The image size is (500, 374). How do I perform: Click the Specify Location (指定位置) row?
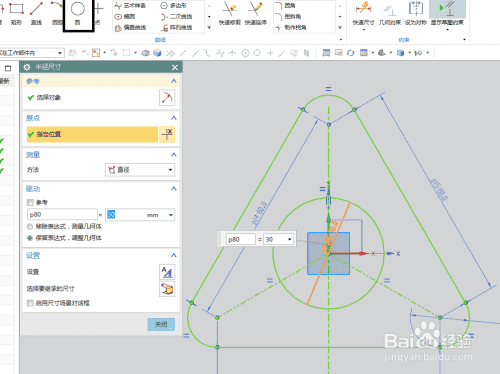[92, 134]
